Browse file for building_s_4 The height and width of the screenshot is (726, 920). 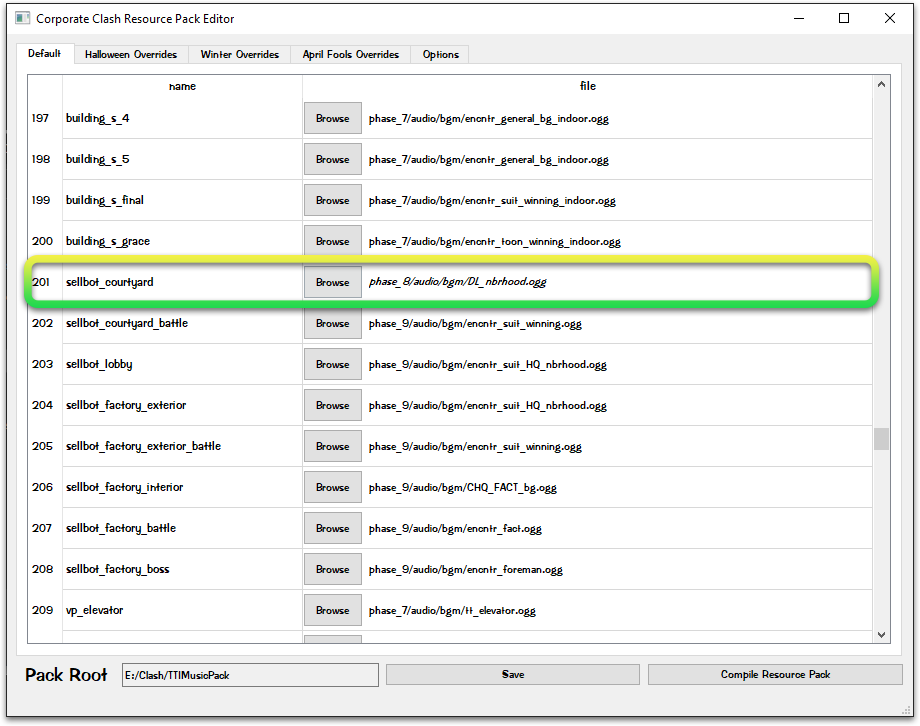point(333,118)
